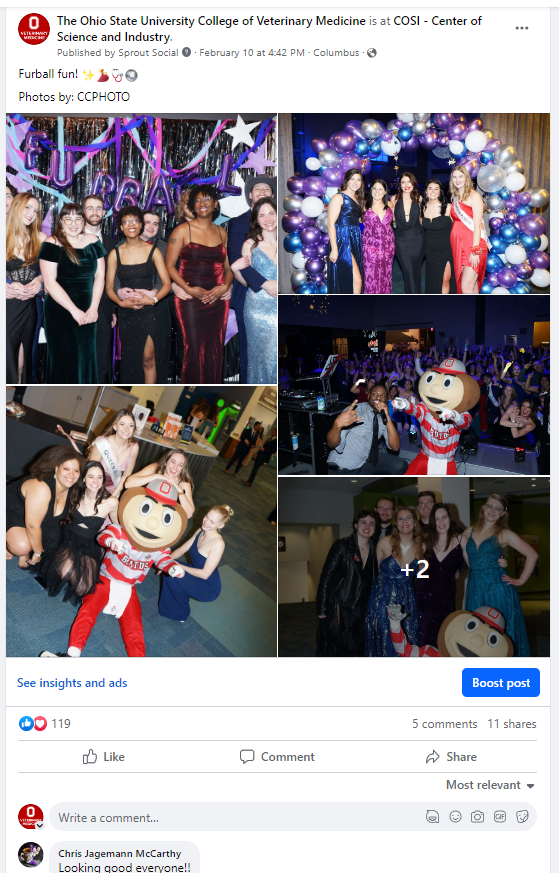Screen dimensions: 559x873
Task: Open the sticker picker icon
Action: (x=522, y=817)
